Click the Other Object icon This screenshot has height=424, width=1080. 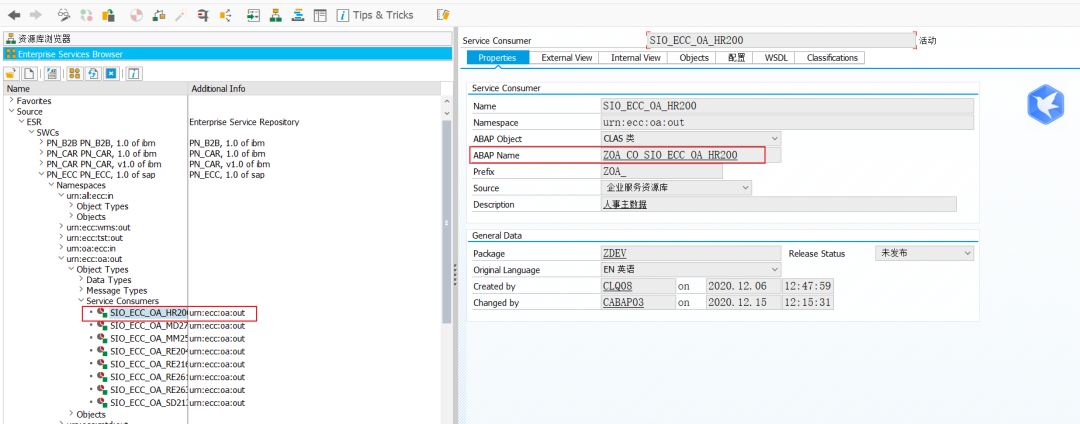(108, 14)
